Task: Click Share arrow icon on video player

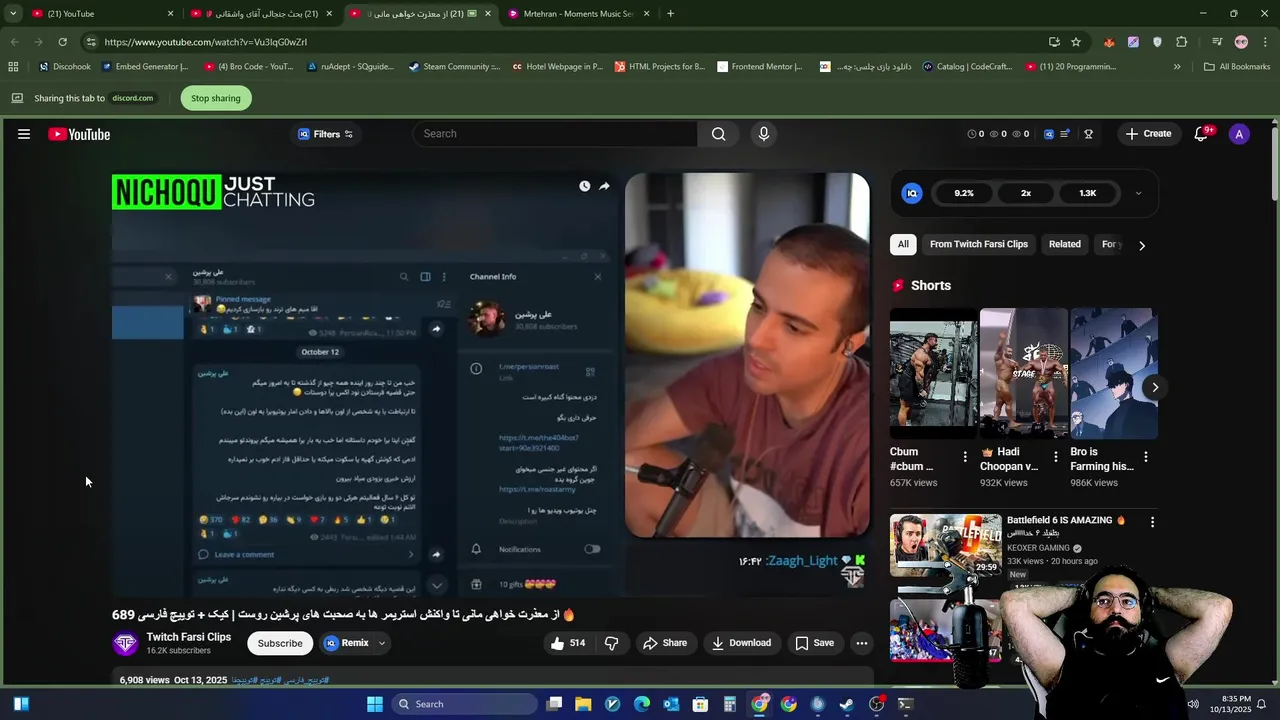Action: coord(604,186)
